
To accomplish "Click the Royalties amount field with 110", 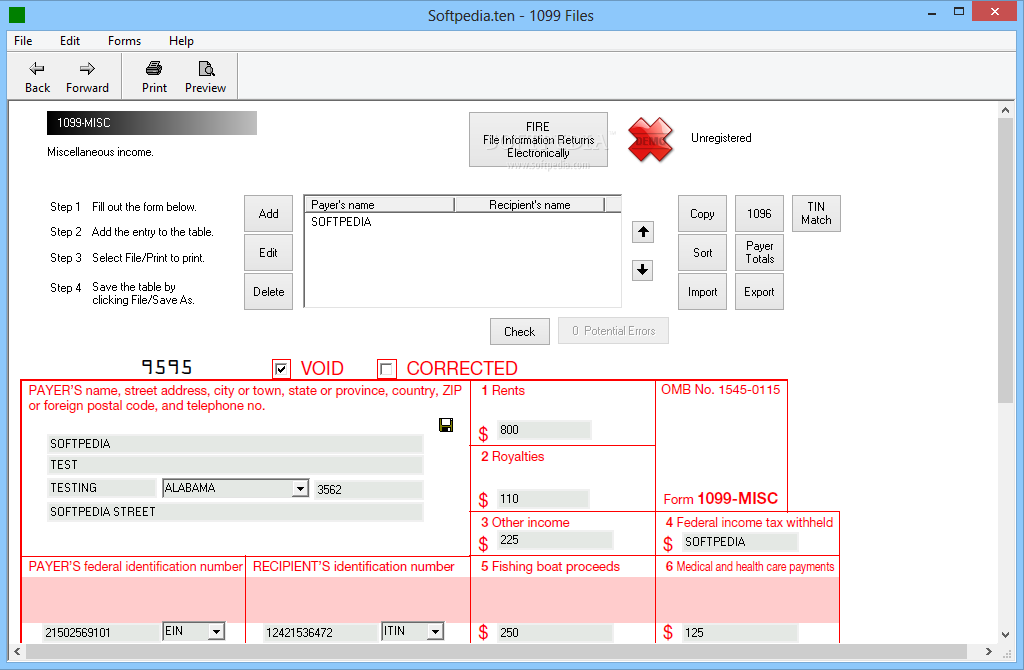I will pos(543,499).
